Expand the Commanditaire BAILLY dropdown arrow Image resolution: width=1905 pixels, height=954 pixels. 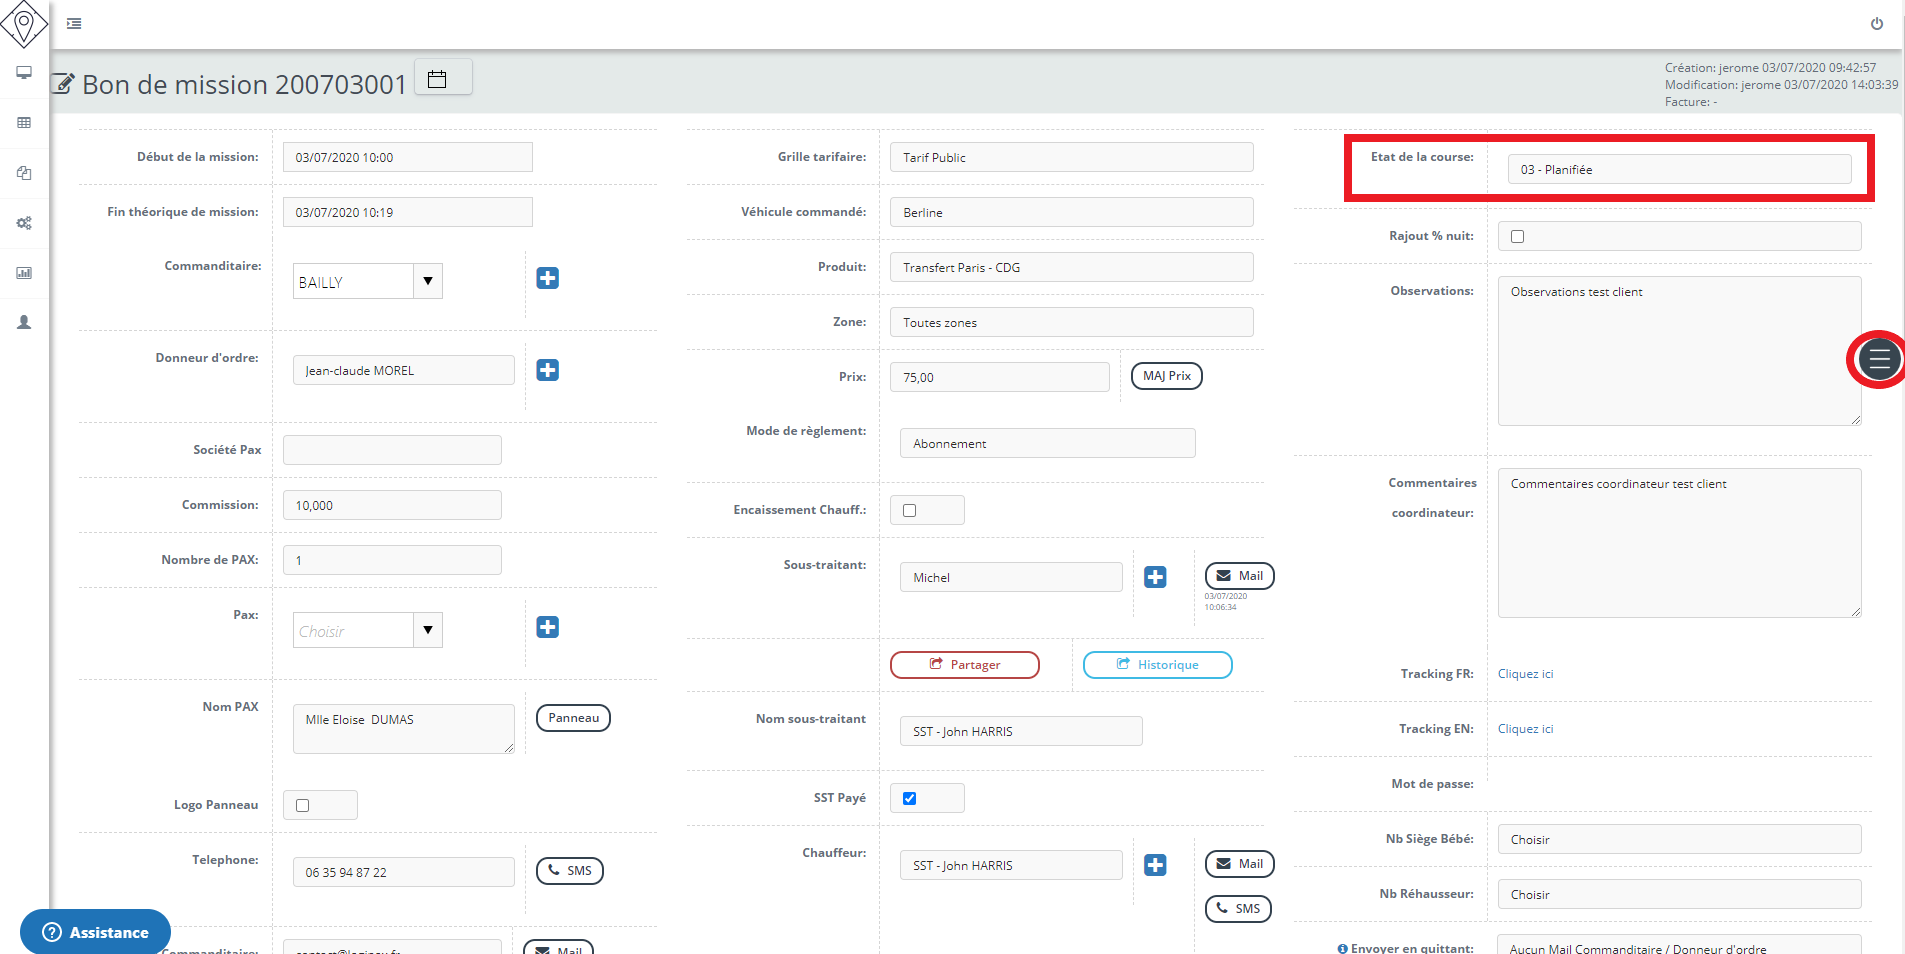pyautogui.click(x=428, y=281)
